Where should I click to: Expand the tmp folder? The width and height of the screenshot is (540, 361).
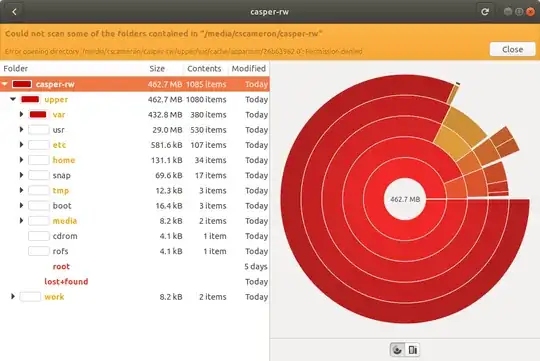21,190
